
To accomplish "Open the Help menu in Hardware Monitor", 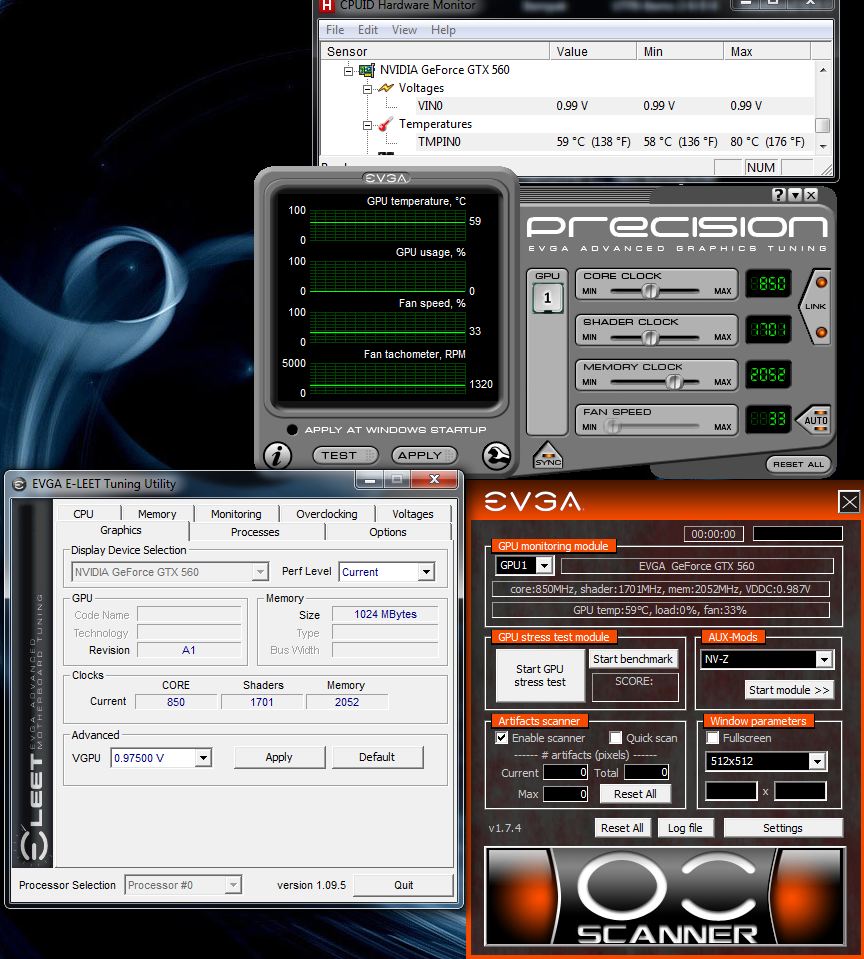I will click(443, 30).
